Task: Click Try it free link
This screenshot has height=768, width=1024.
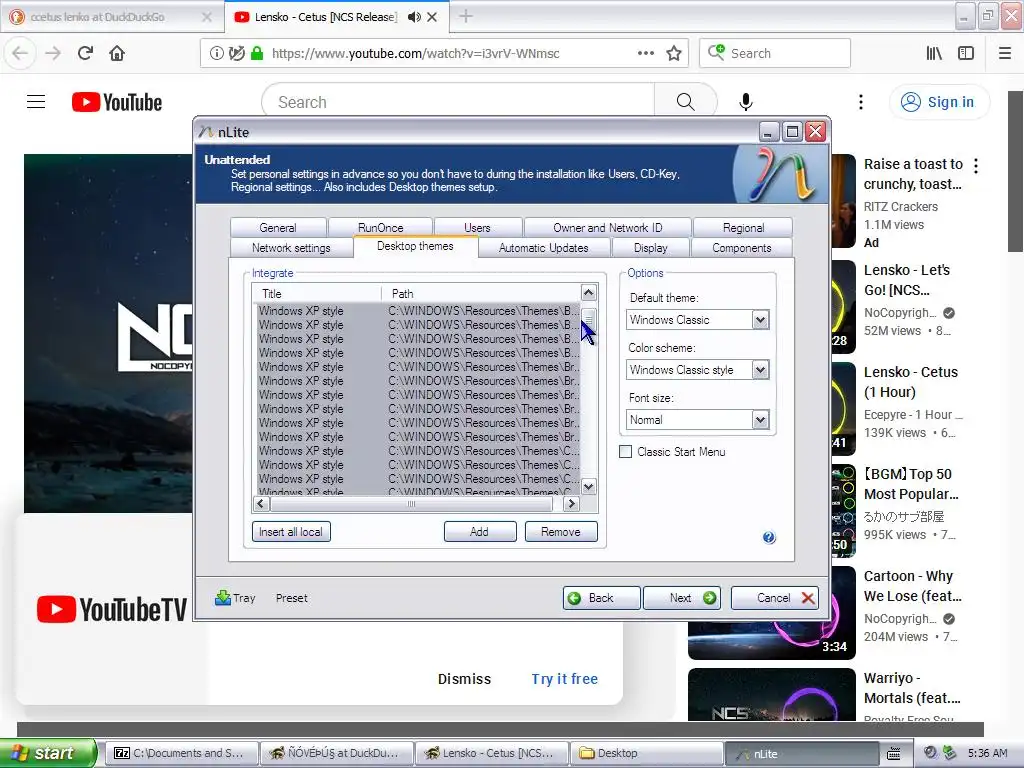Action: [565, 679]
